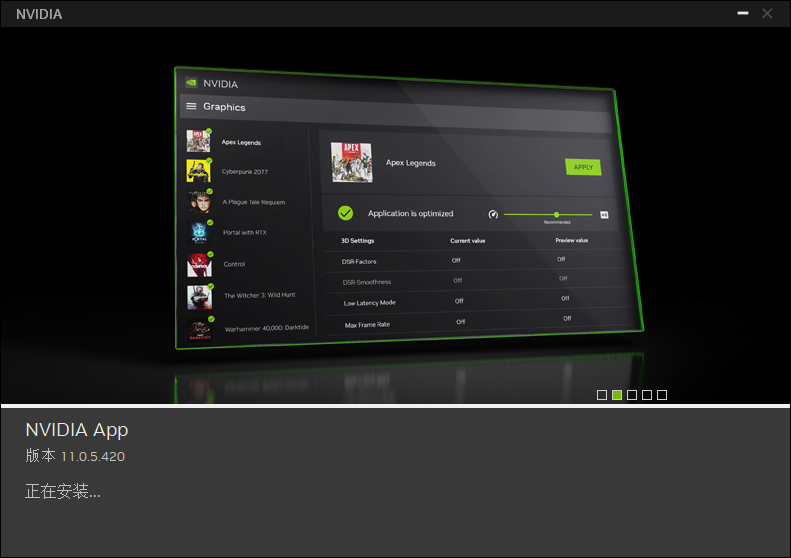Image resolution: width=791 pixels, height=558 pixels.
Task: Select the fourth slideshow indicator square
Action: coord(647,395)
